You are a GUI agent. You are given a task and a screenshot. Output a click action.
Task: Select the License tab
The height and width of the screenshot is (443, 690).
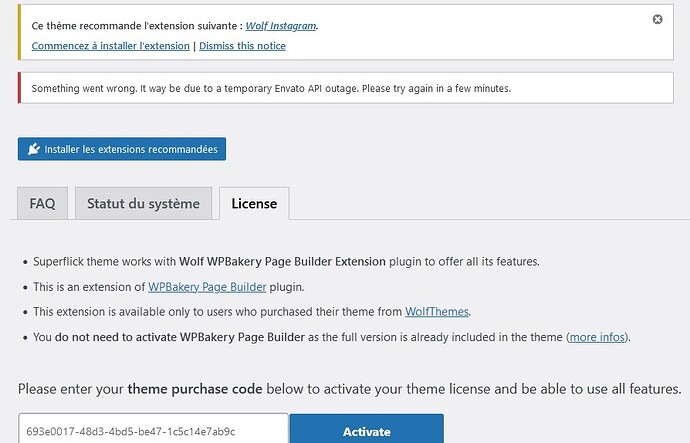click(x=254, y=203)
